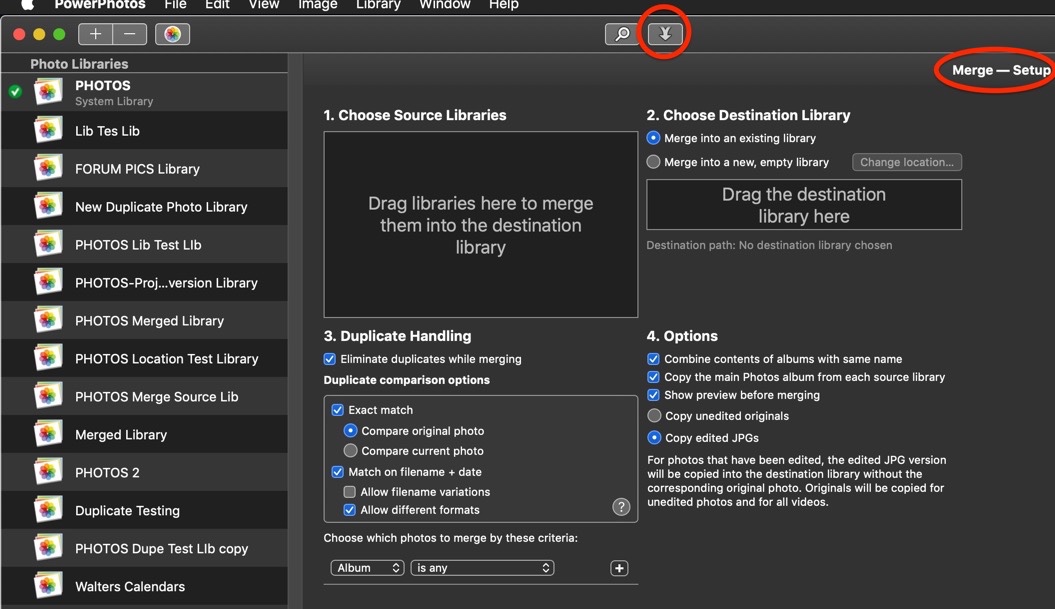Open the View menu
The image size is (1055, 609).
click(264, 5)
